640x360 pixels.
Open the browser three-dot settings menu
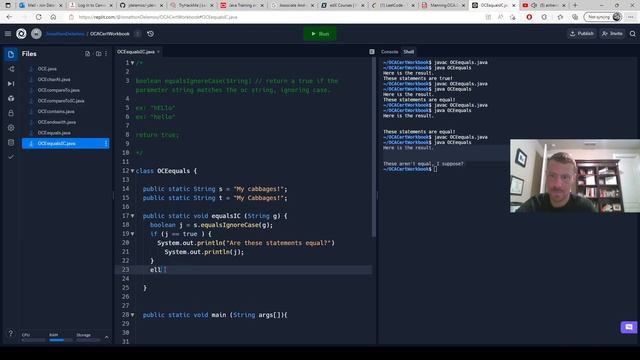point(631,17)
